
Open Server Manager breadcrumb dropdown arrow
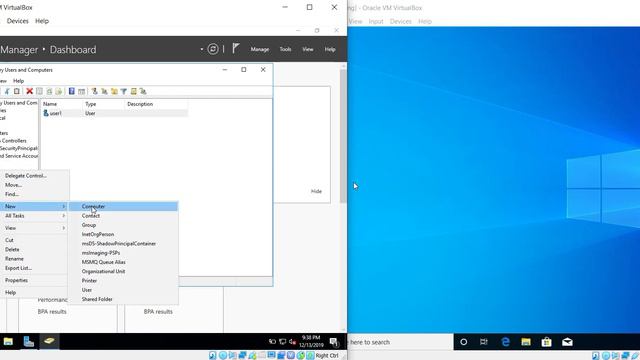pos(202,49)
